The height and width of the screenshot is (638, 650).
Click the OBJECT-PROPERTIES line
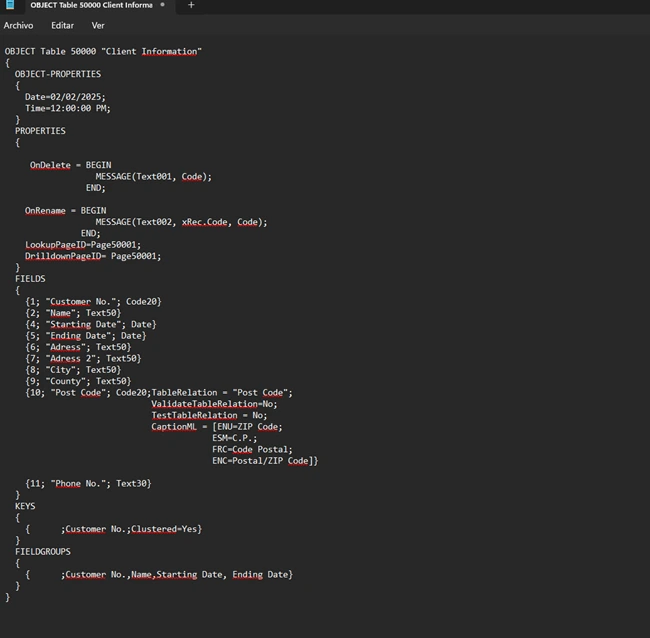tap(58, 74)
